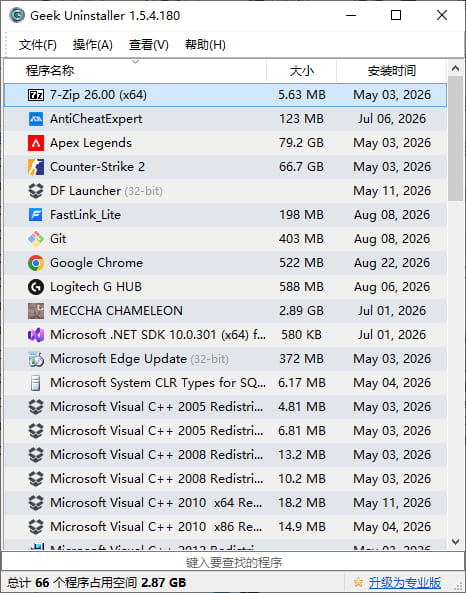
Task: Click the 升级为专业版 link
Action: [405, 582]
